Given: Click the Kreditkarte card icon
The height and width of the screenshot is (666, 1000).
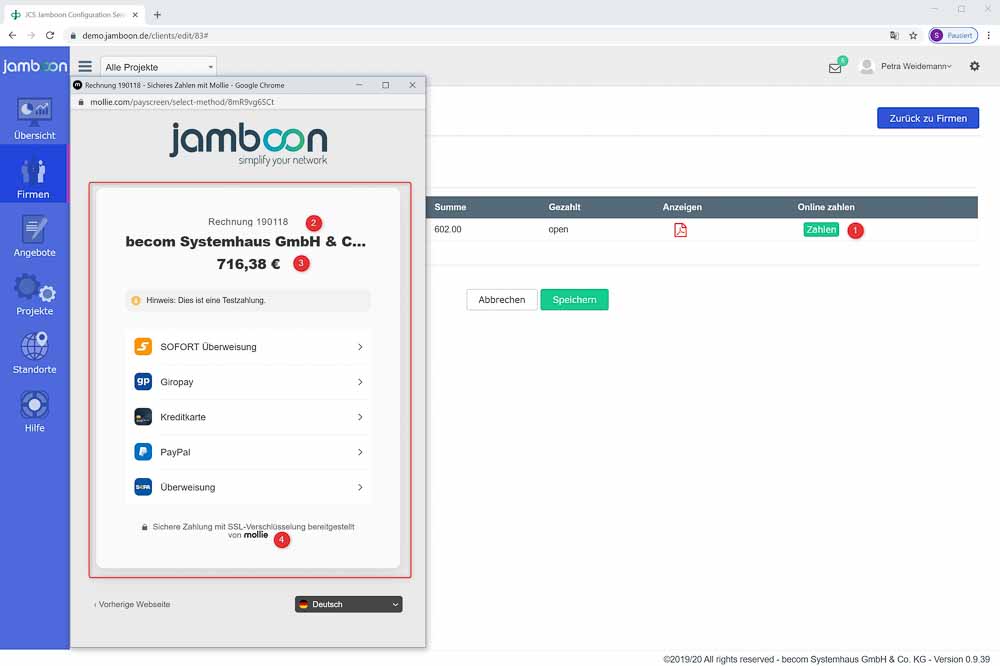Looking at the screenshot, I should pyautogui.click(x=143, y=417).
